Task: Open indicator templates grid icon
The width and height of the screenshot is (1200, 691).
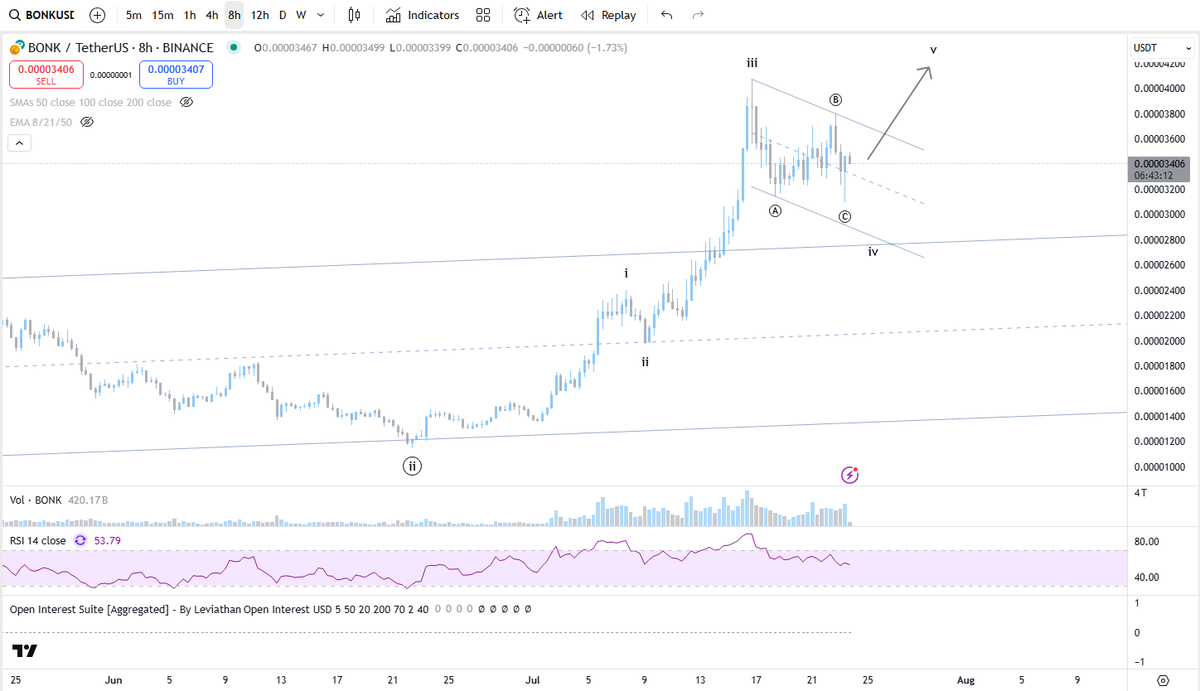Action: click(x=483, y=15)
